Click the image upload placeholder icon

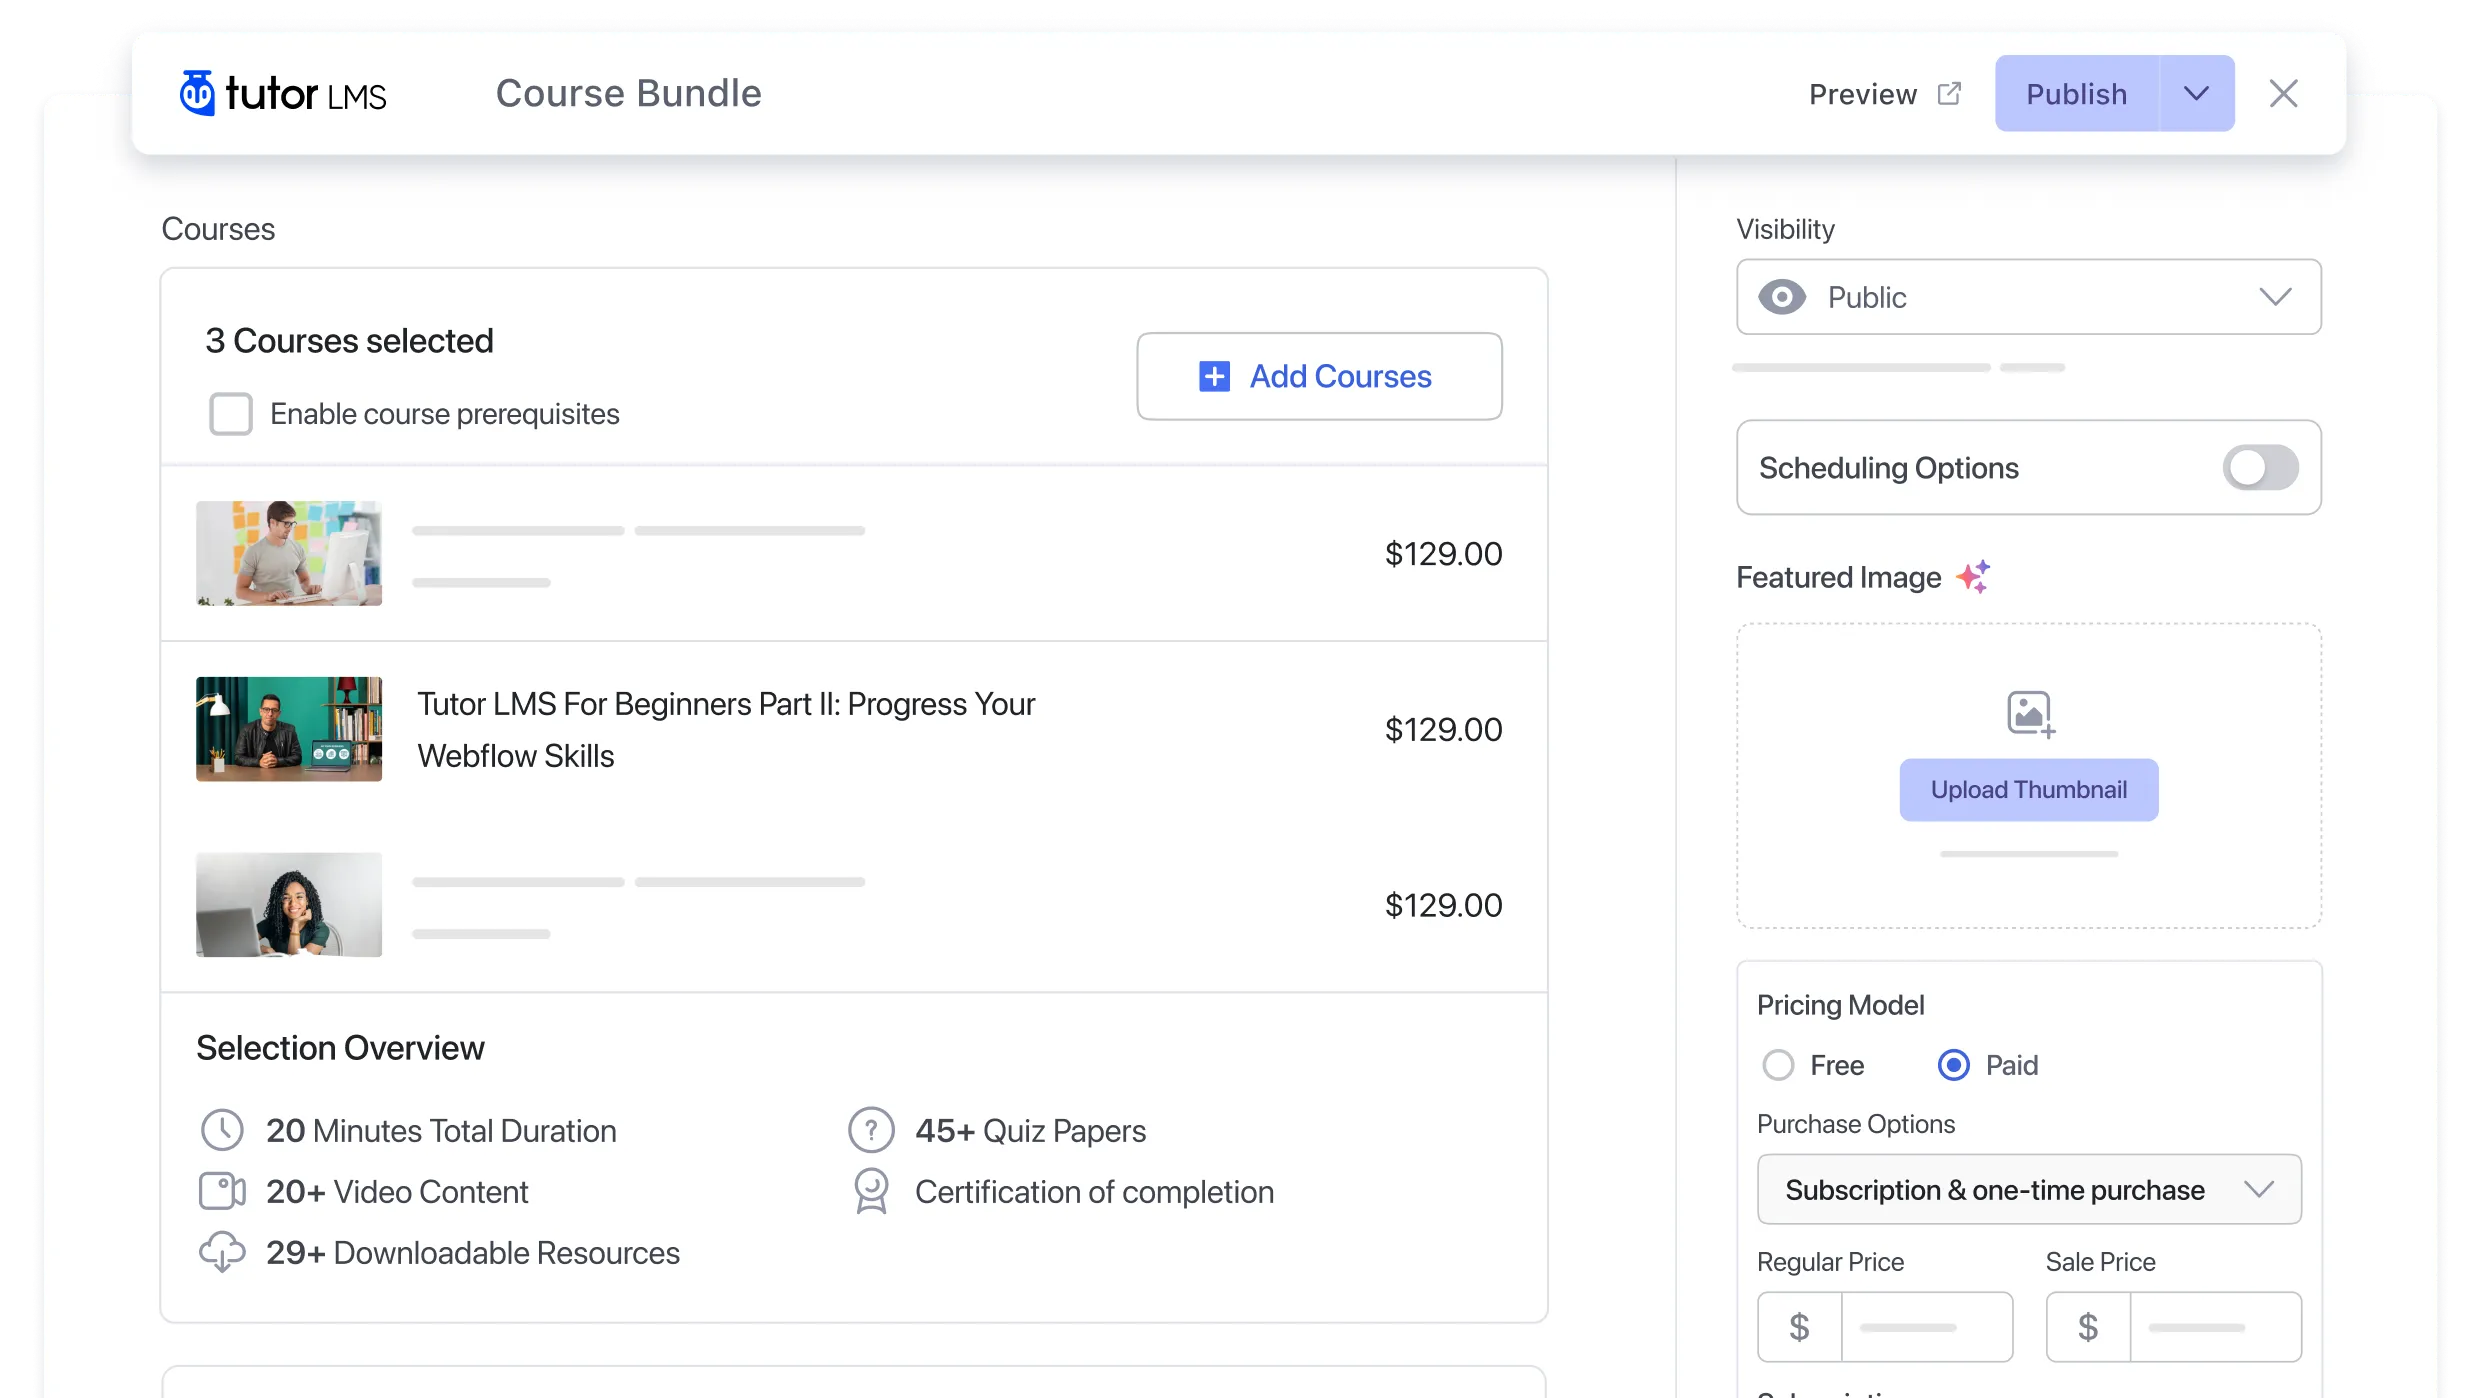[2030, 714]
